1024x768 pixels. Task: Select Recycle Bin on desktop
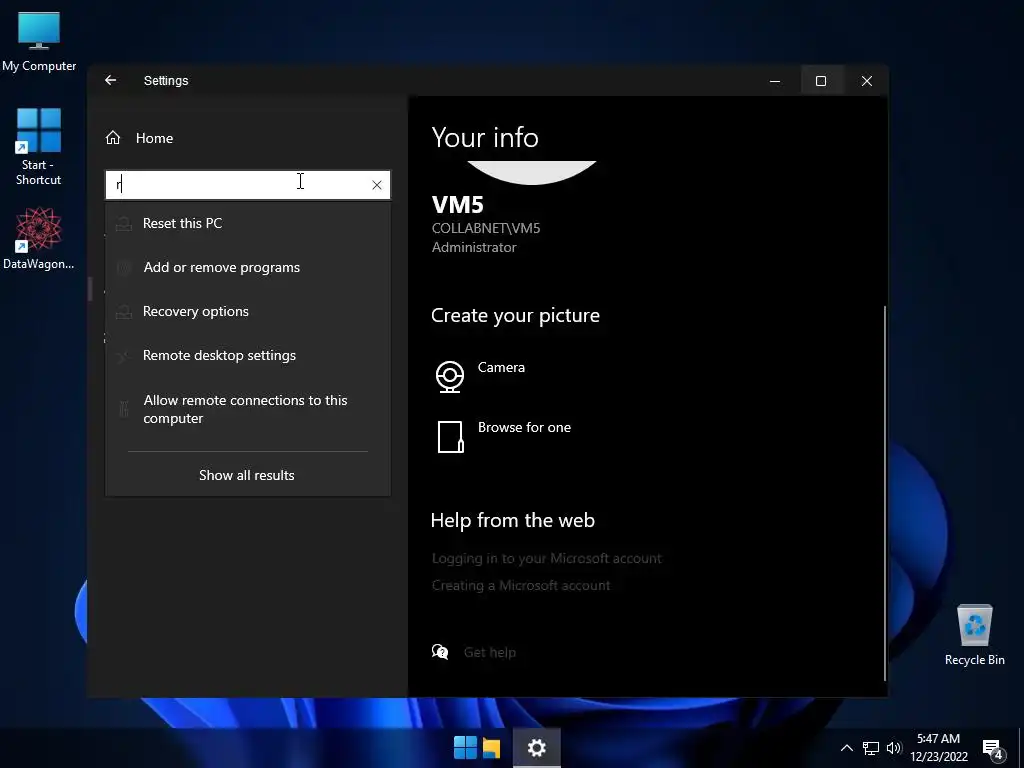[974, 635]
